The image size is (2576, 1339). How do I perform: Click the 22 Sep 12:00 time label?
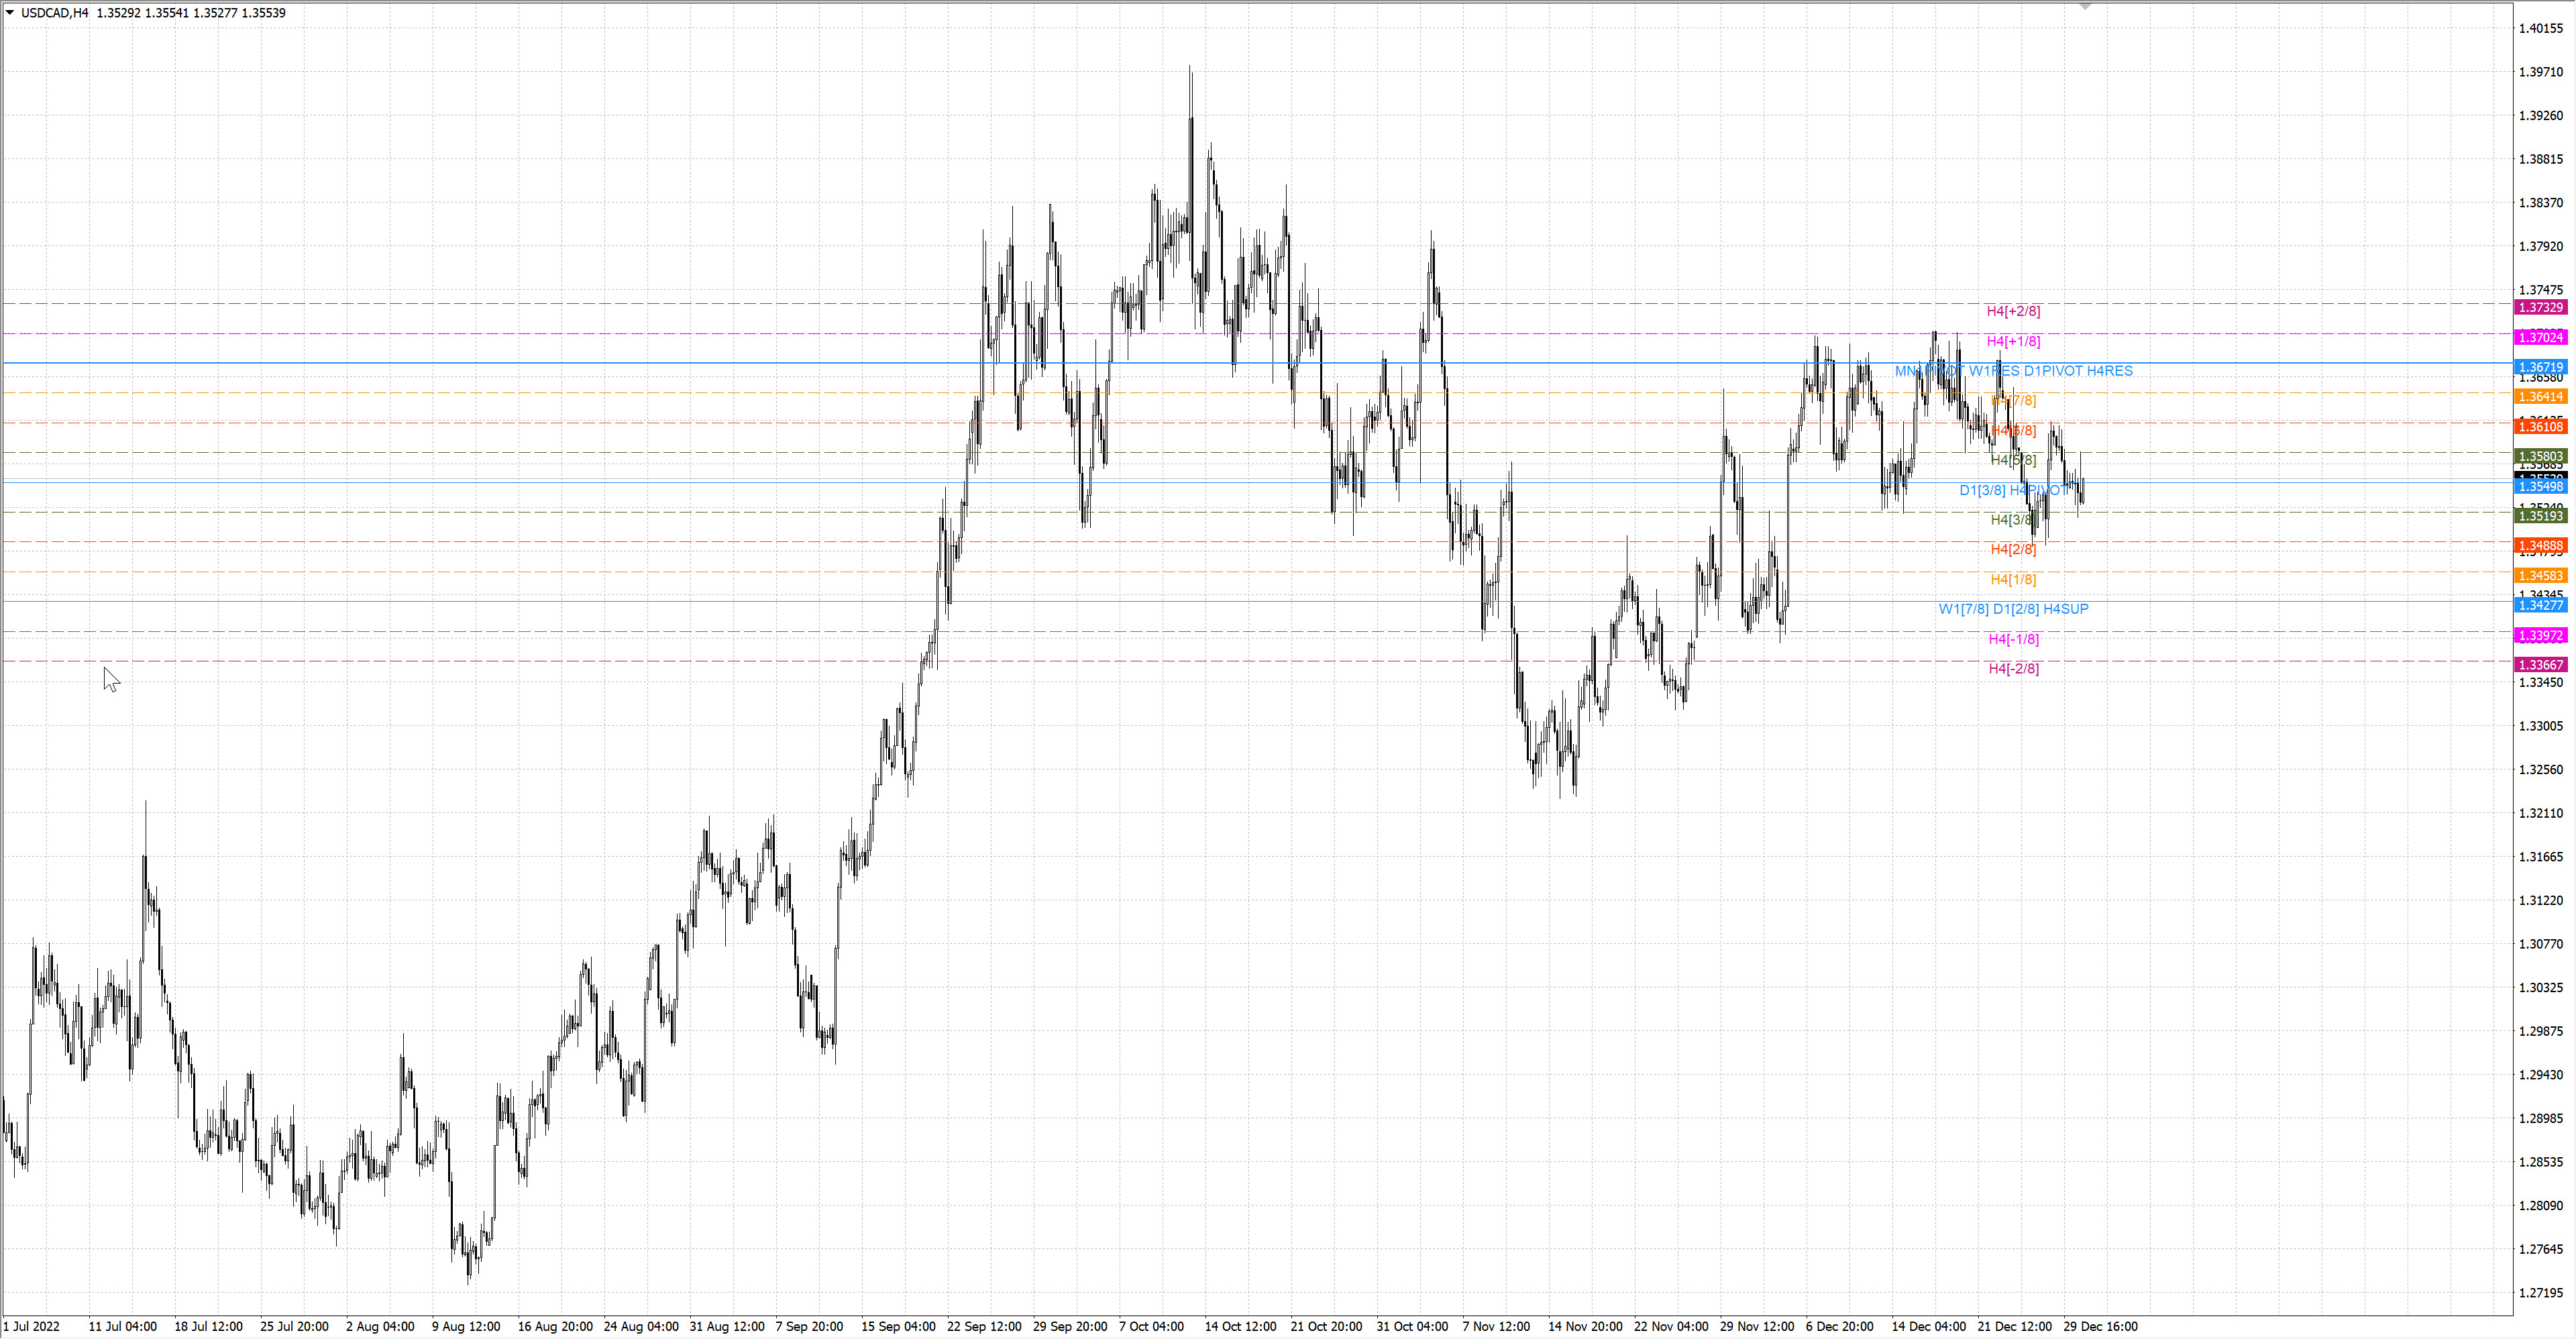984,1327
